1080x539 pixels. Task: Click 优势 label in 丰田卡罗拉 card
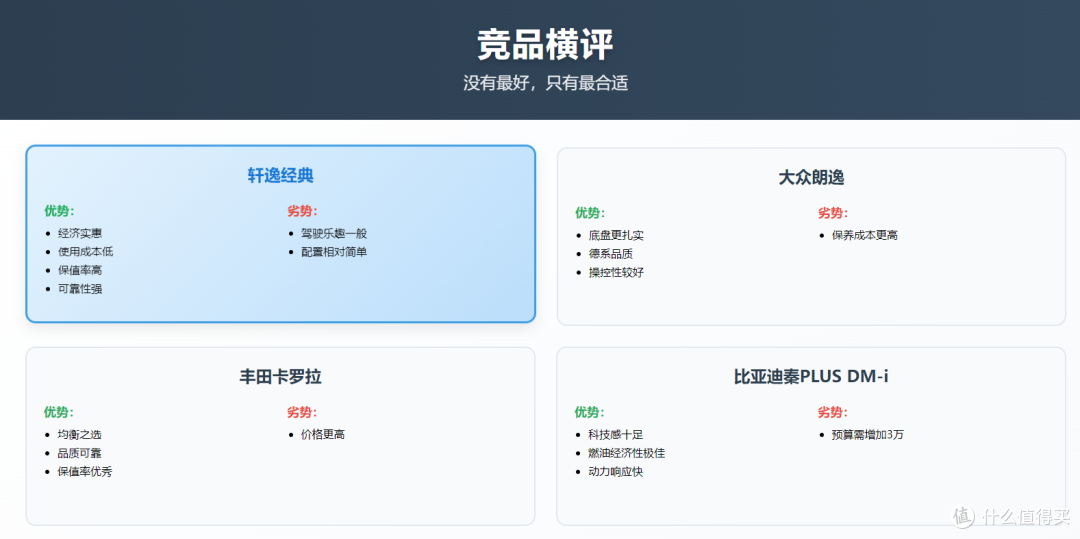(x=59, y=413)
